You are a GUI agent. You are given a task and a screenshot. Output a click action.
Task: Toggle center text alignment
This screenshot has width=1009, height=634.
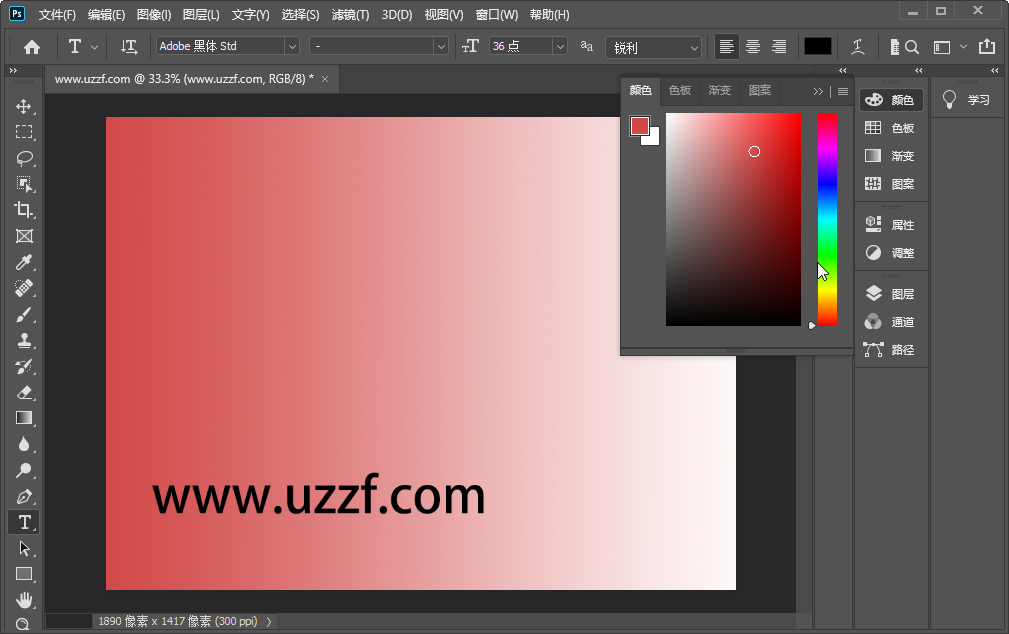point(752,46)
